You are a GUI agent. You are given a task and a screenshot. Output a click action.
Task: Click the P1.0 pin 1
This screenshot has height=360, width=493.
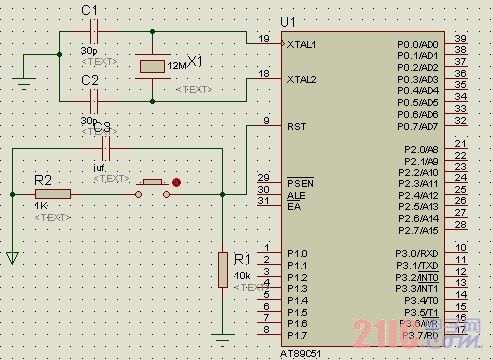pos(268,252)
